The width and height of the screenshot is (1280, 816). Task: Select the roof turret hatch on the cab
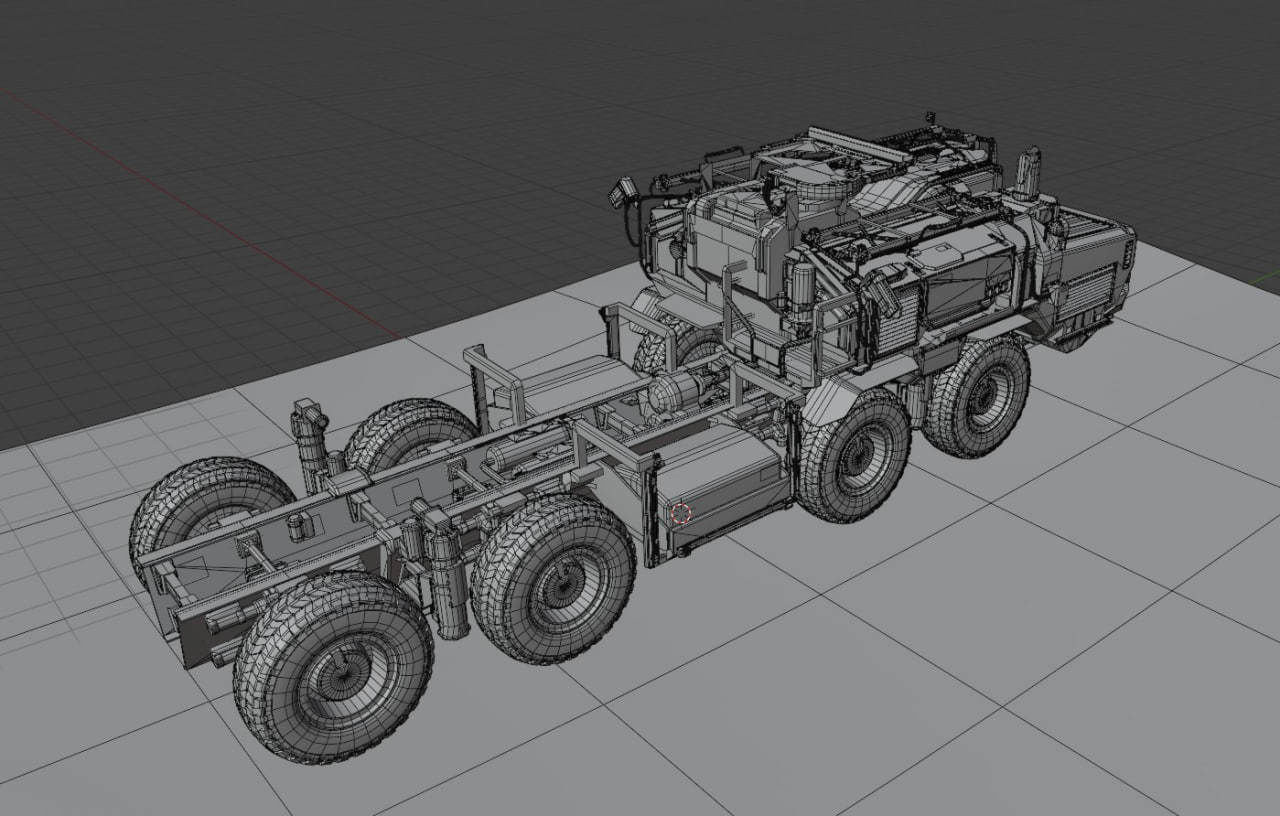tap(820, 184)
